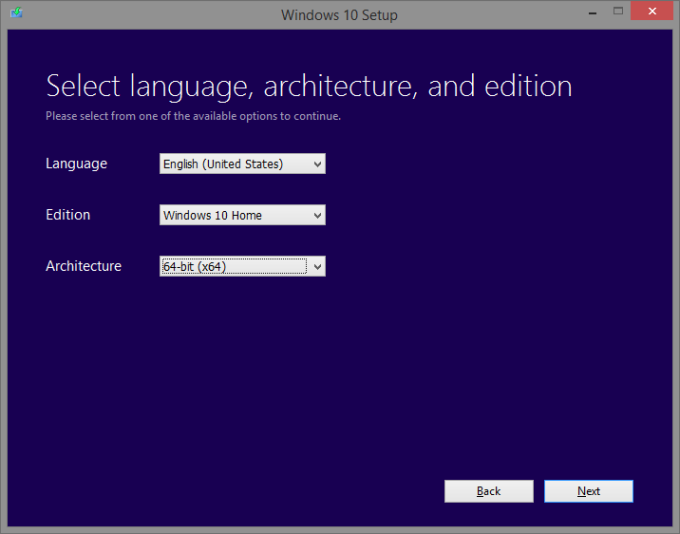Open the Language combo box showing English (United States)
Viewport: 680px width, 534px height.
(x=234, y=164)
